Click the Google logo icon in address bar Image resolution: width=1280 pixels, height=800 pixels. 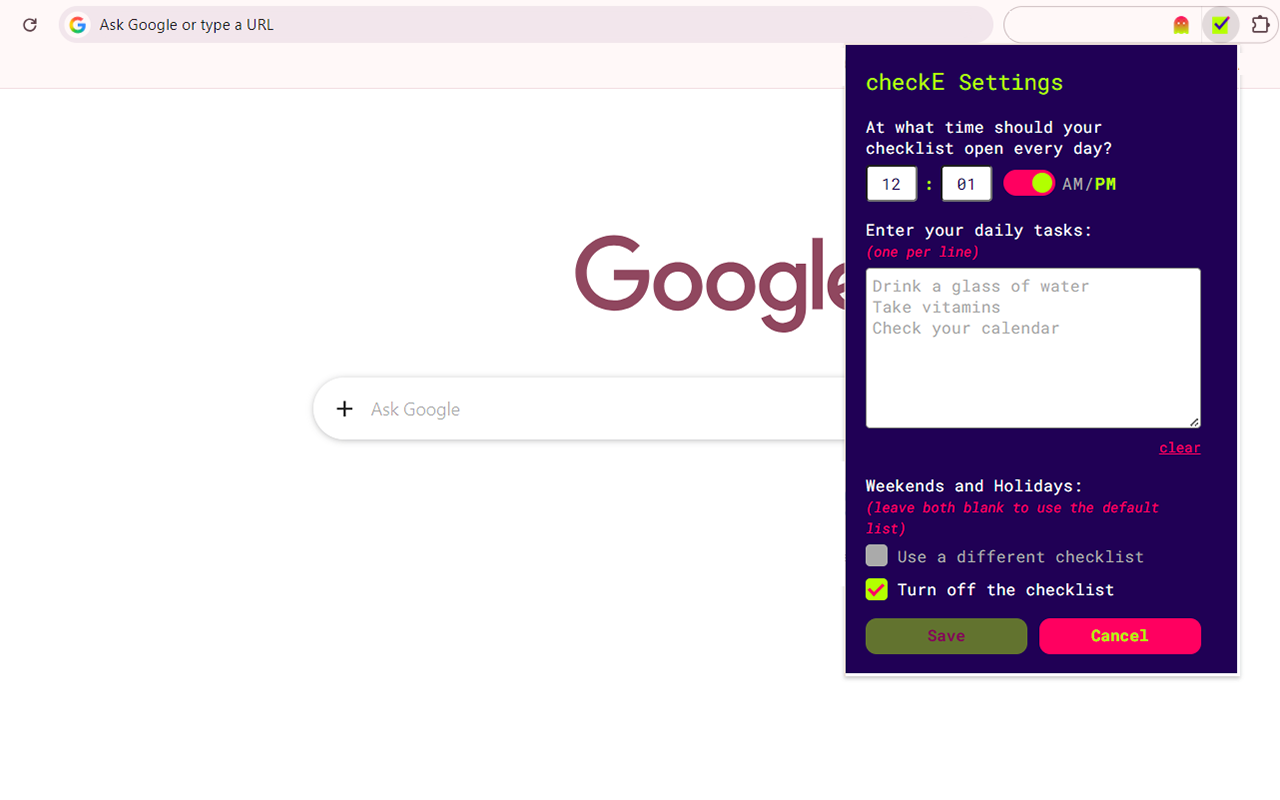point(78,25)
